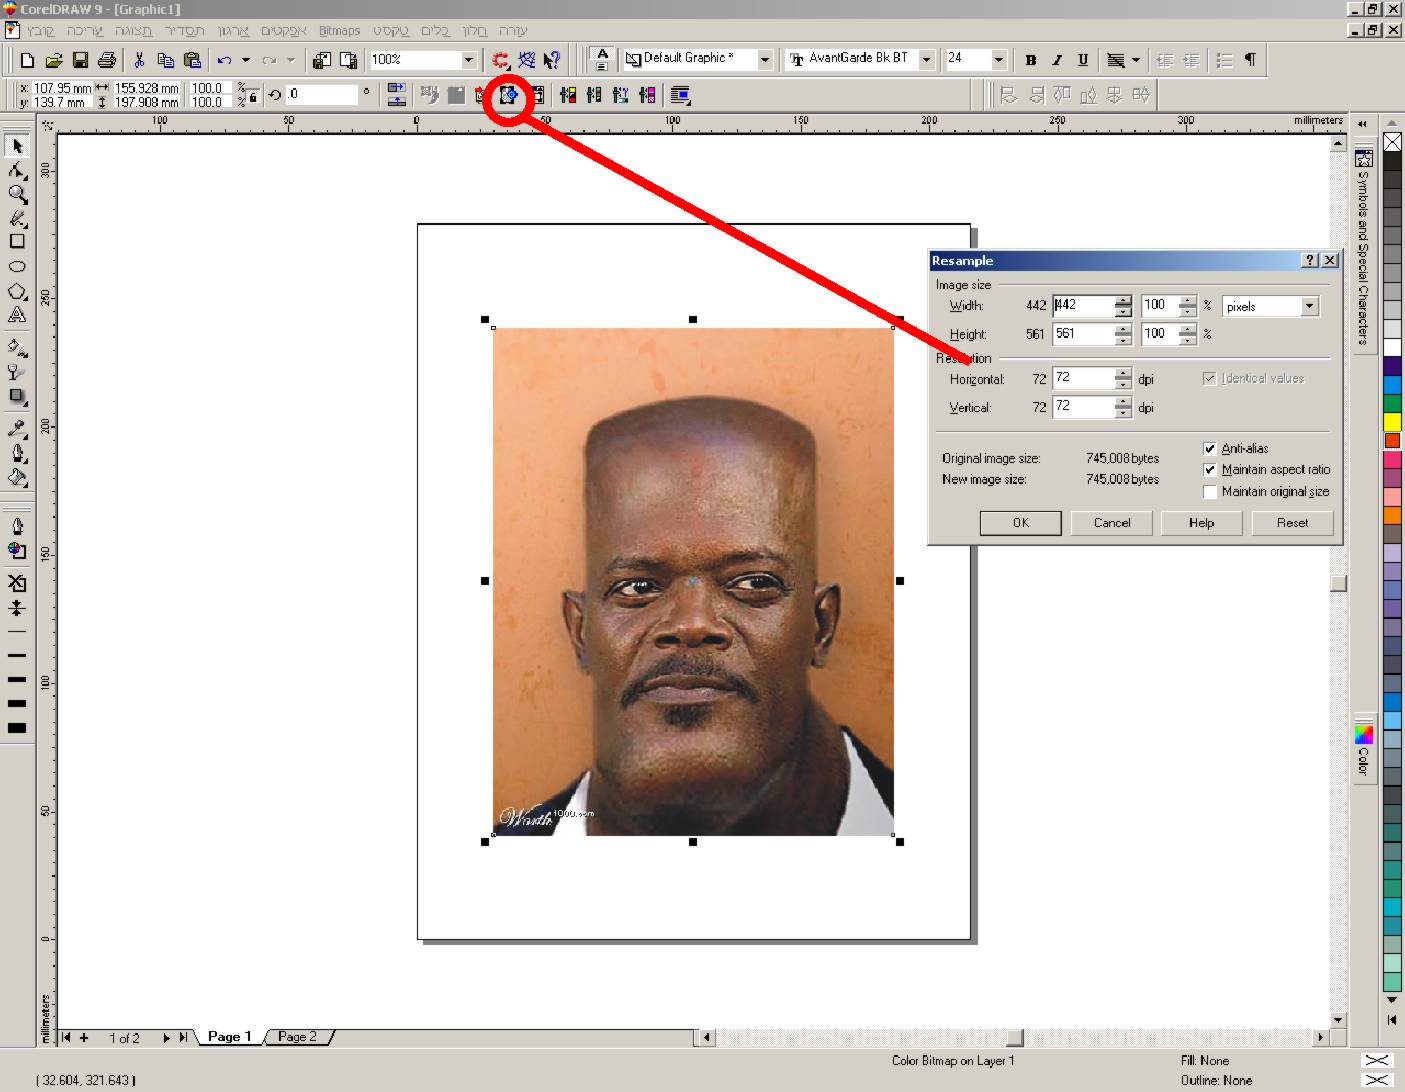This screenshot has width=1405, height=1092.
Task: Toggle Underline text formatting
Action: 1083,60
